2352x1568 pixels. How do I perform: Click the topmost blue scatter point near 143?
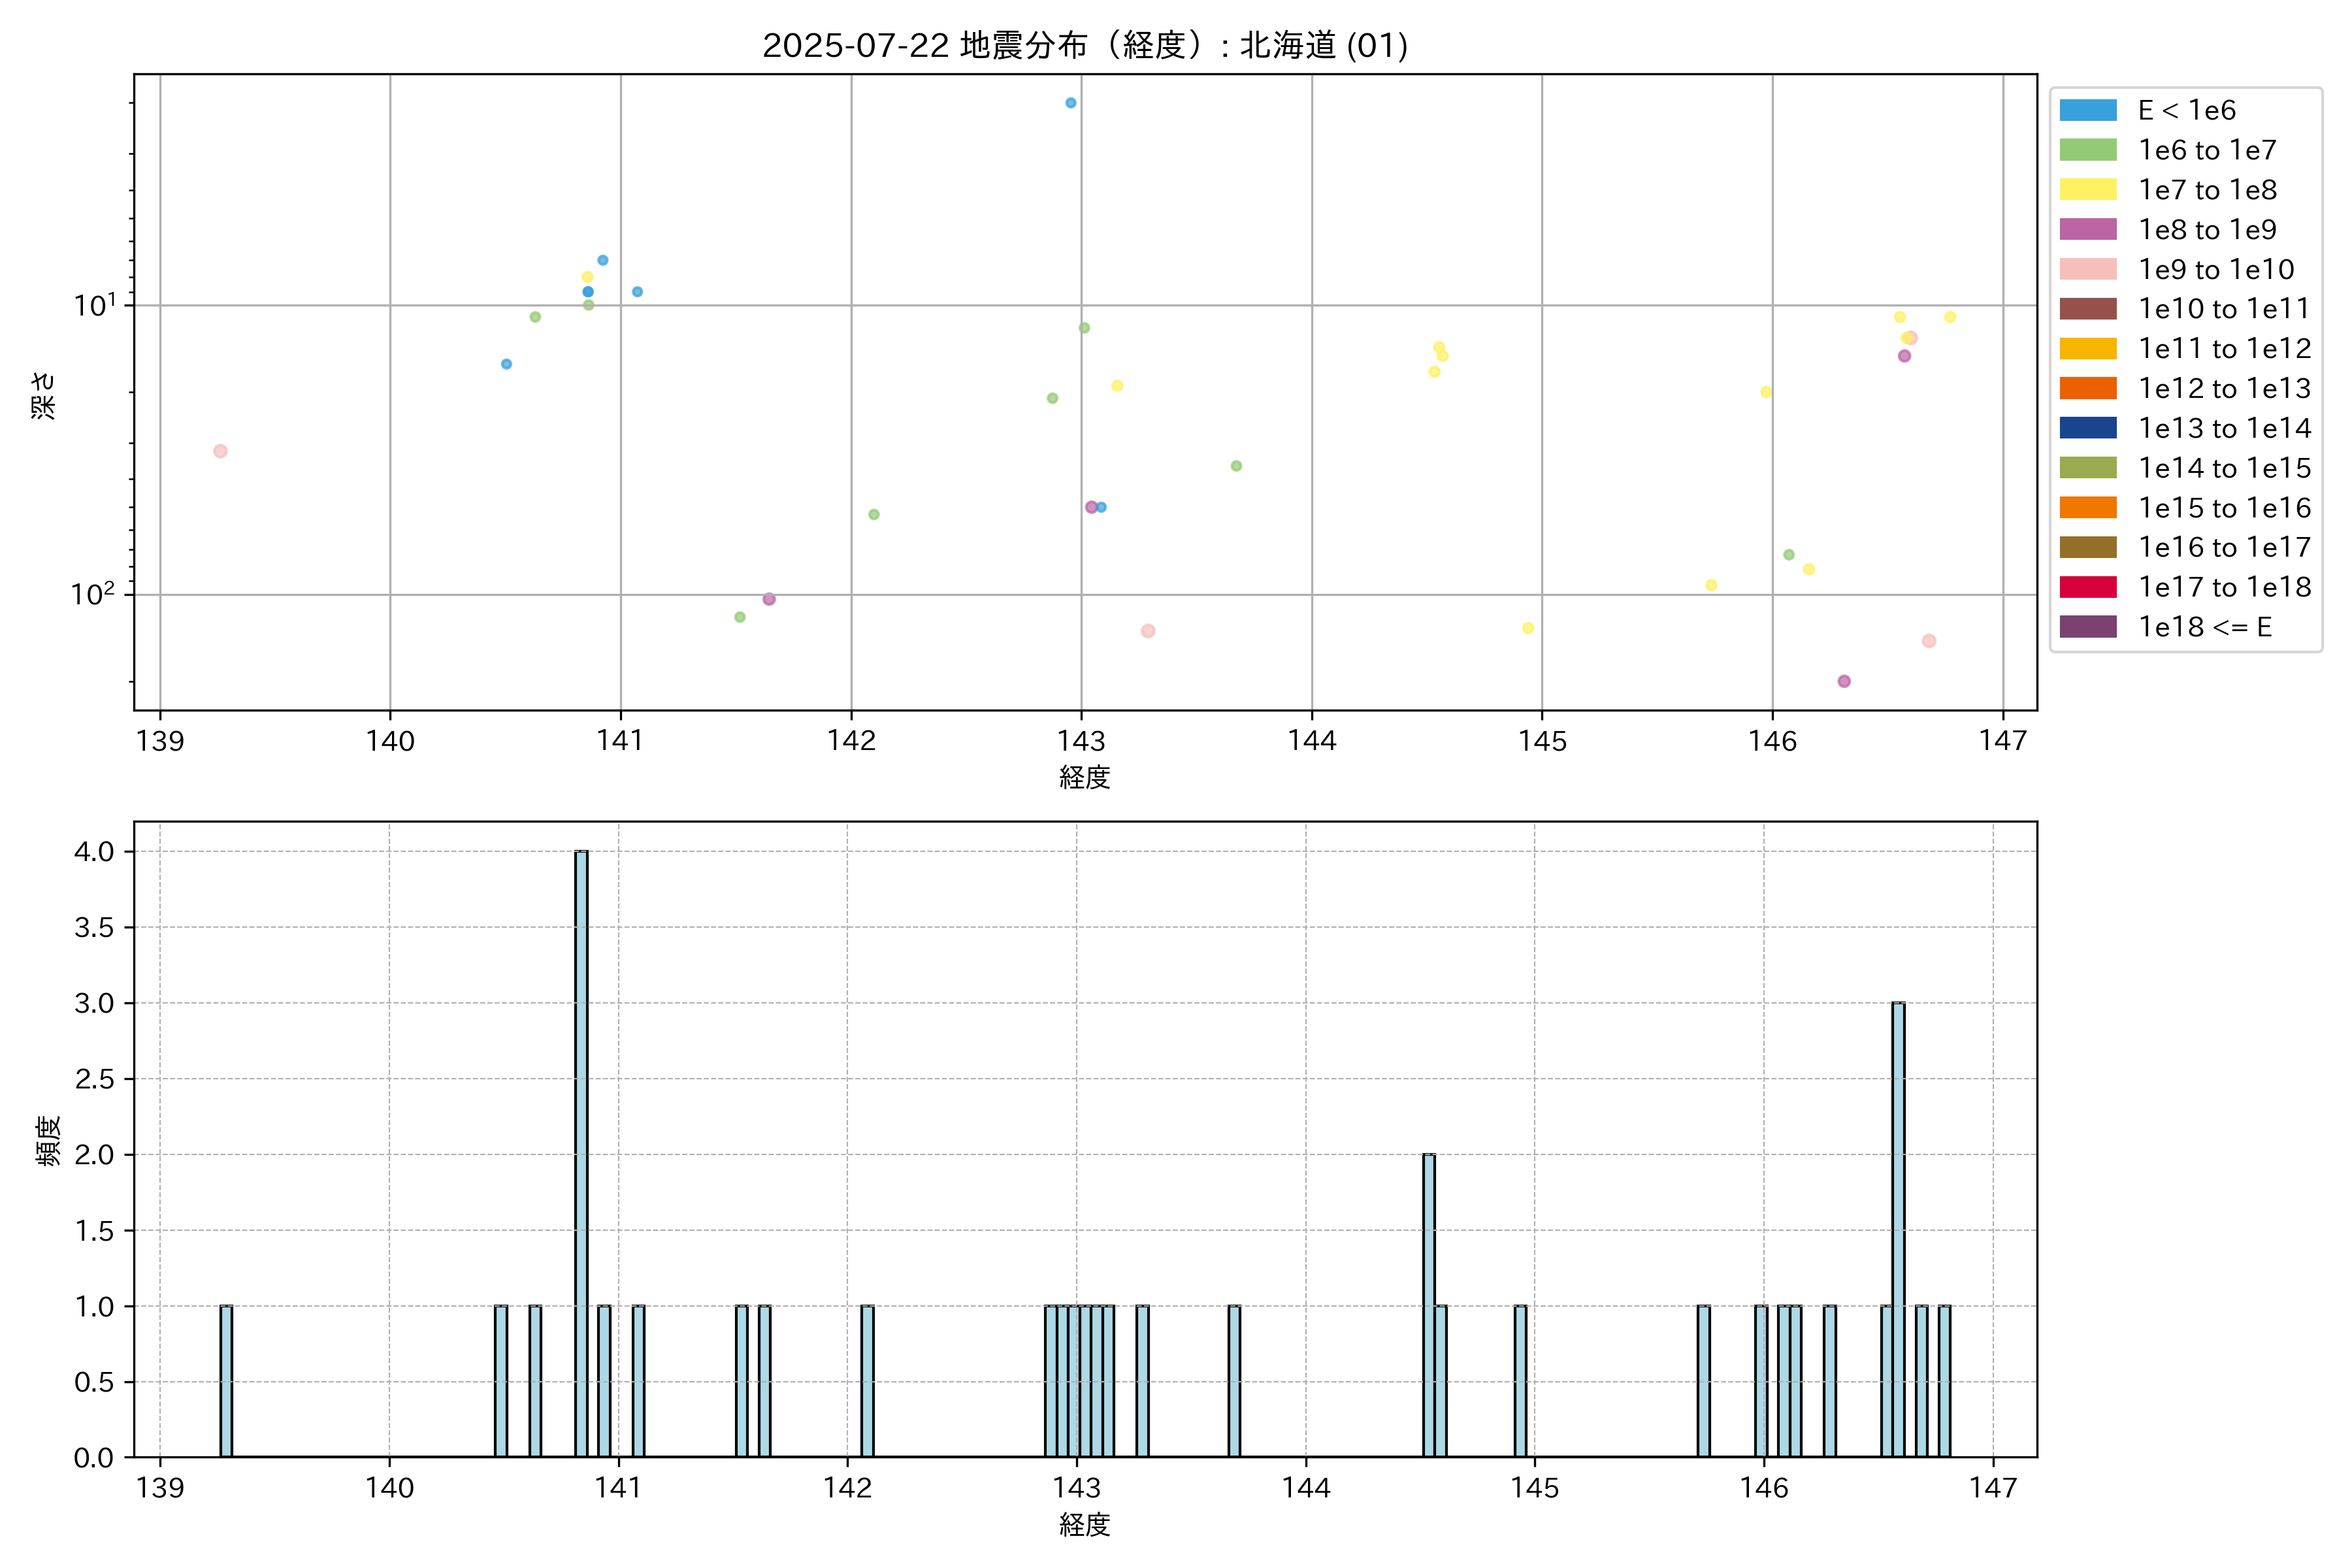[x=1071, y=103]
